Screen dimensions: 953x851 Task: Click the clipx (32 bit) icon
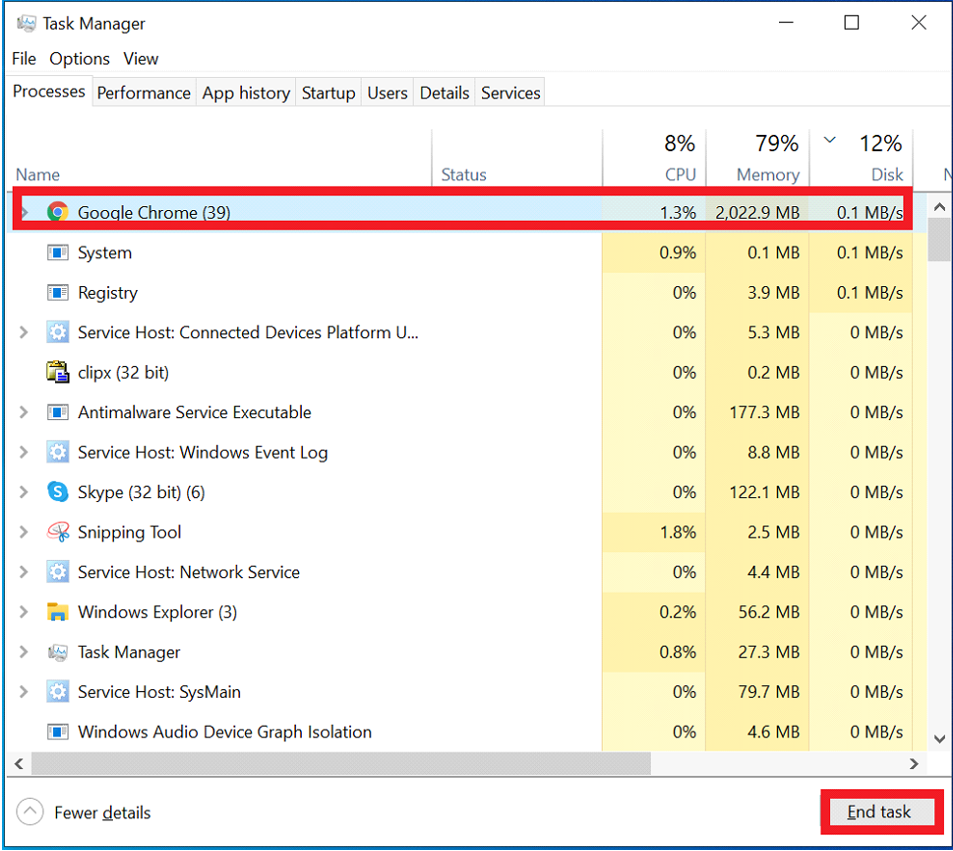pyautogui.click(x=57, y=372)
